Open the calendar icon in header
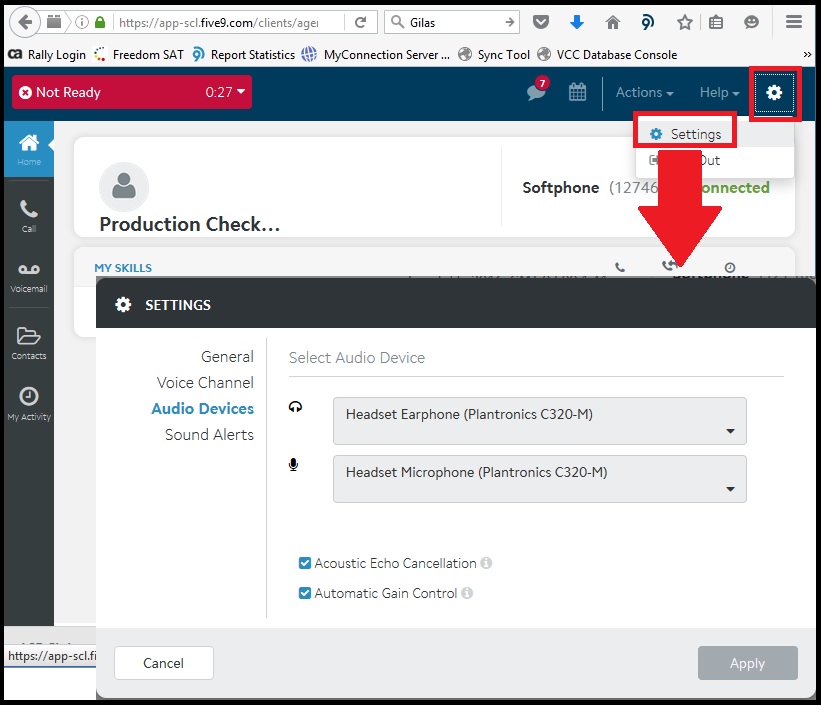821x705 pixels. tap(577, 92)
